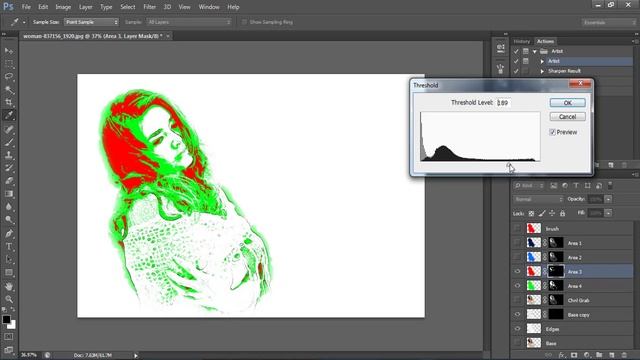The image size is (640, 360).
Task: Click the Lock transparent pixels icon
Action: pyautogui.click(x=531, y=213)
